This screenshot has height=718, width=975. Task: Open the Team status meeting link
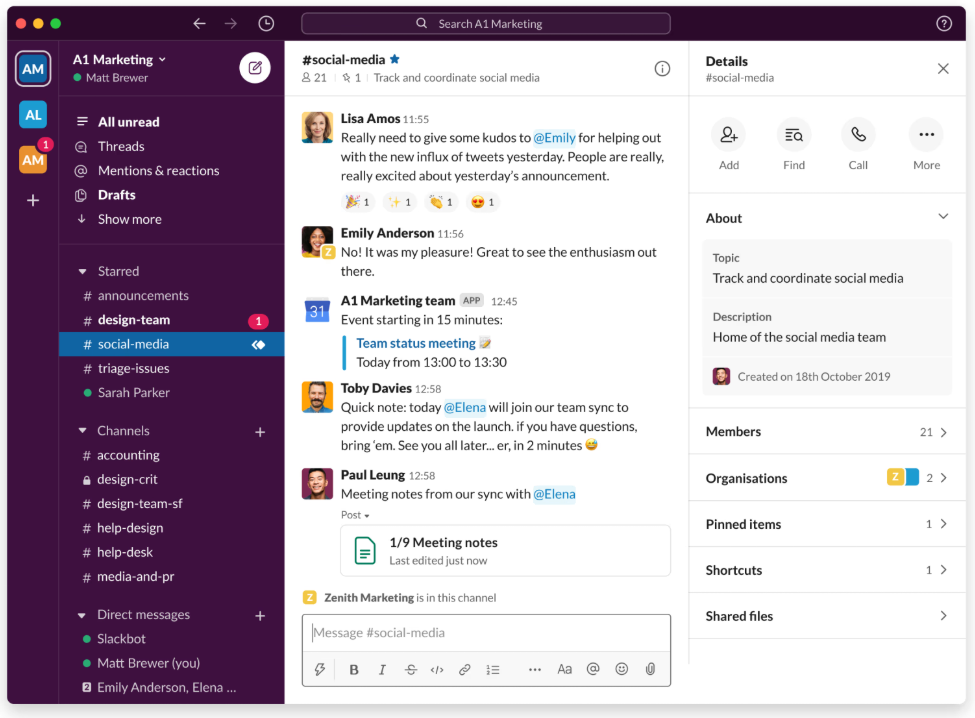pos(416,343)
